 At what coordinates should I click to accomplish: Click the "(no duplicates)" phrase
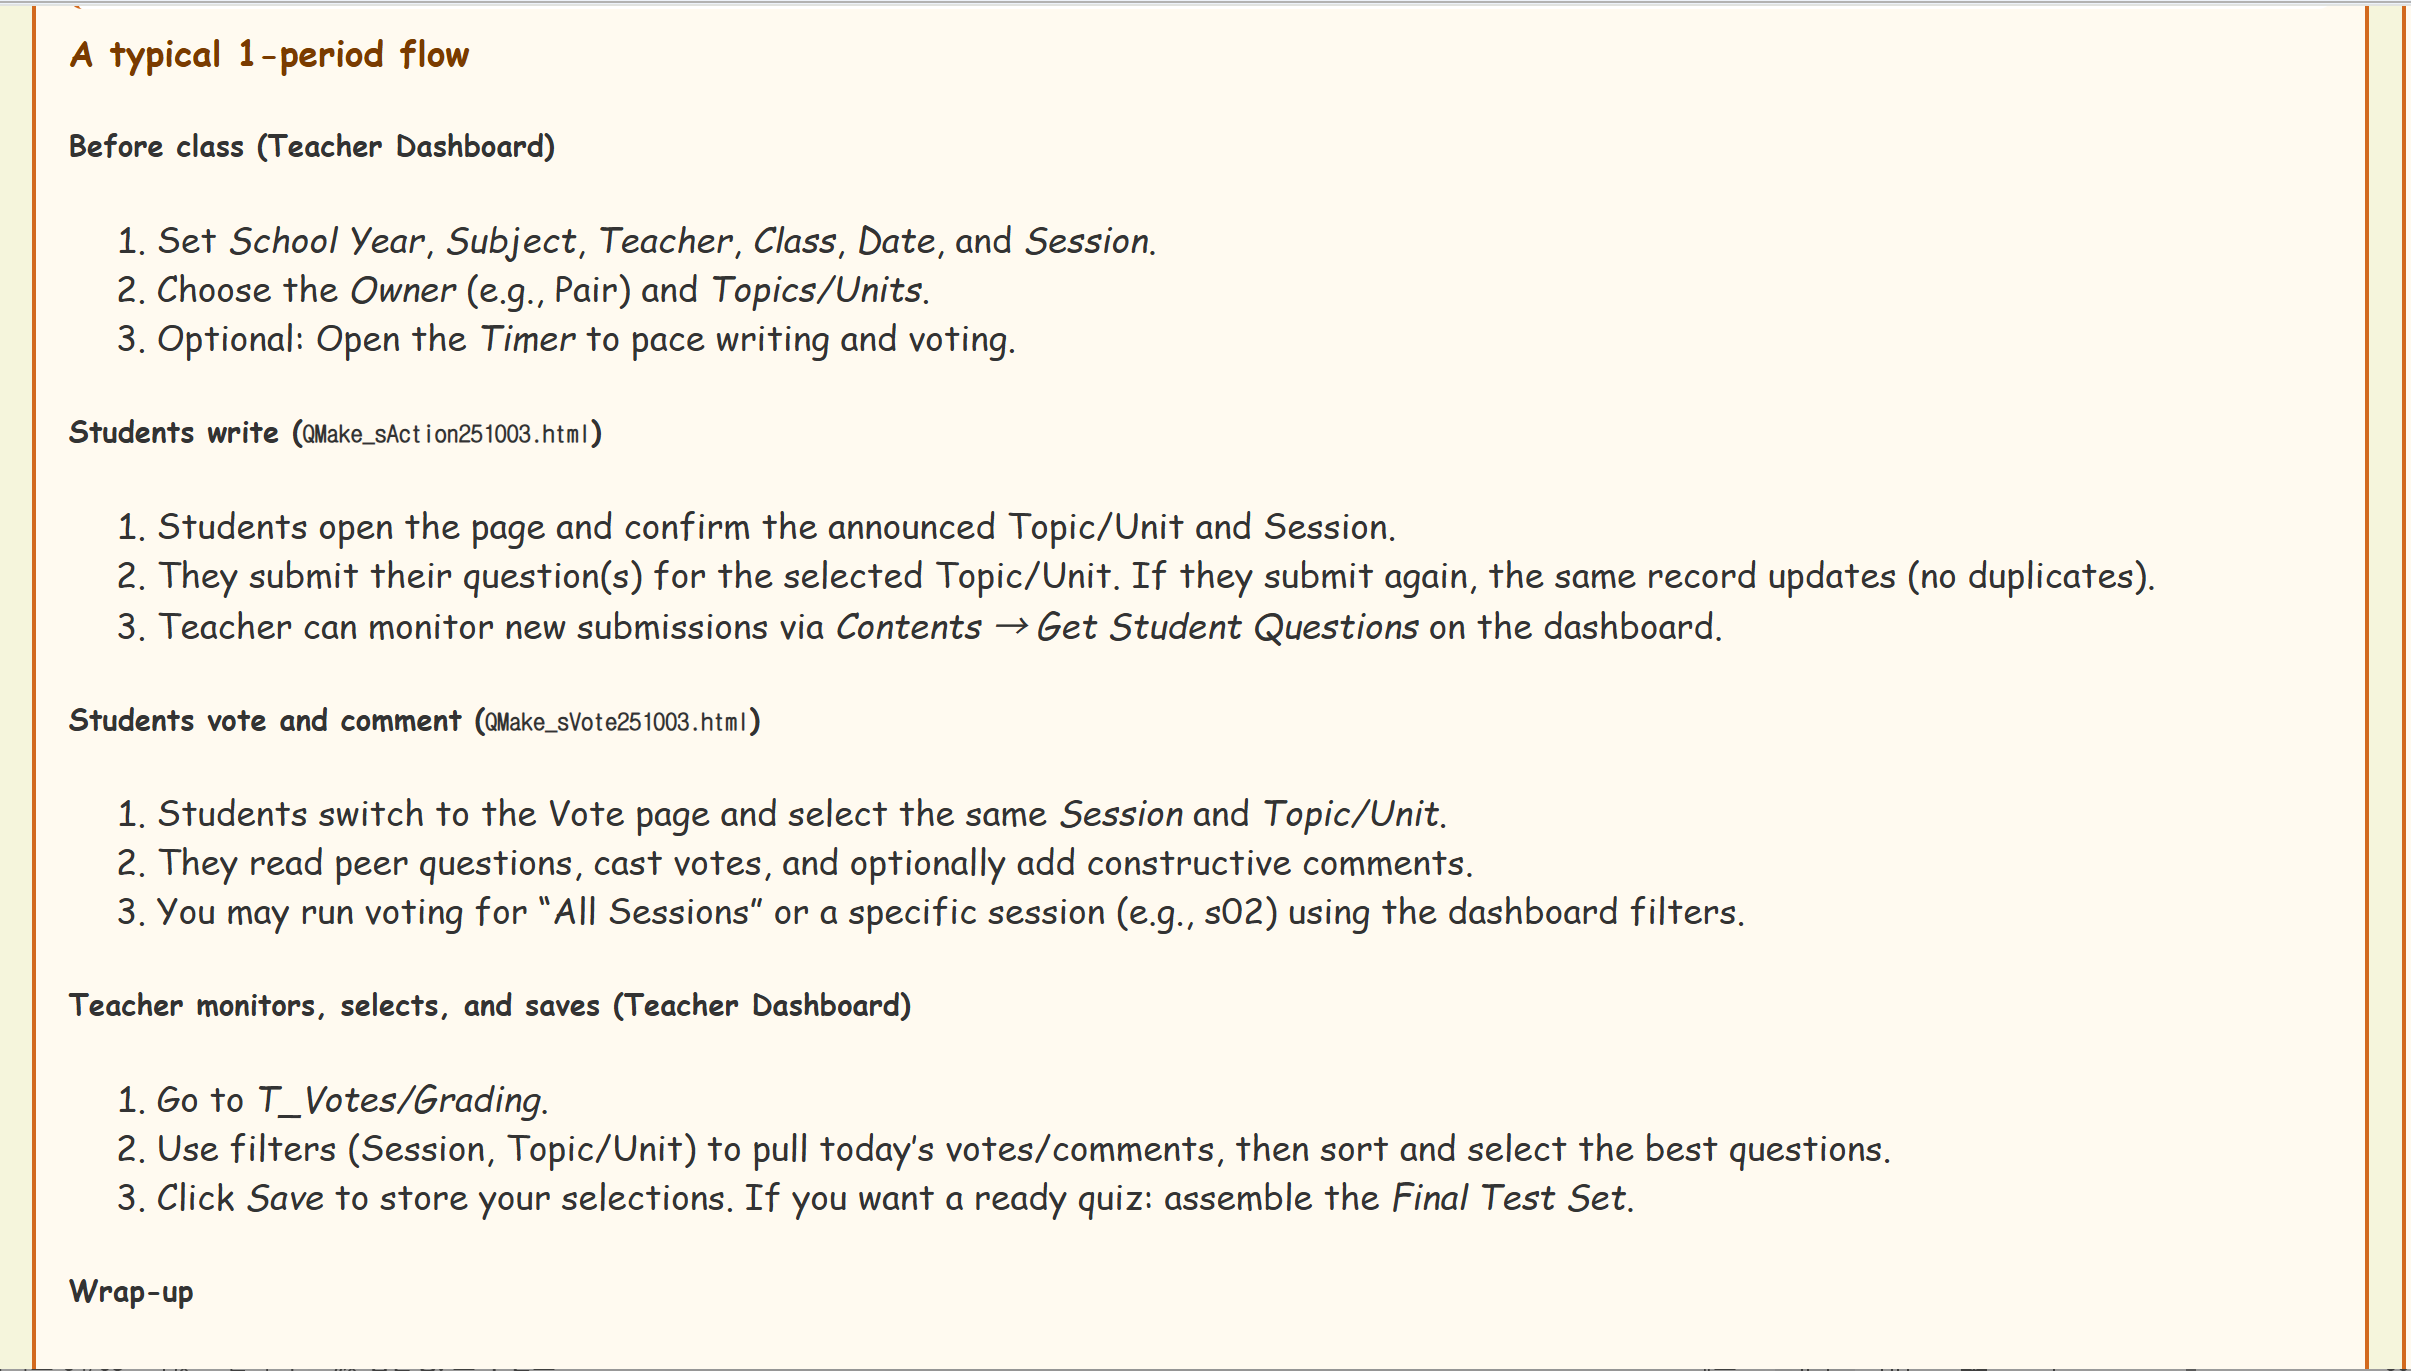(x=2029, y=577)
